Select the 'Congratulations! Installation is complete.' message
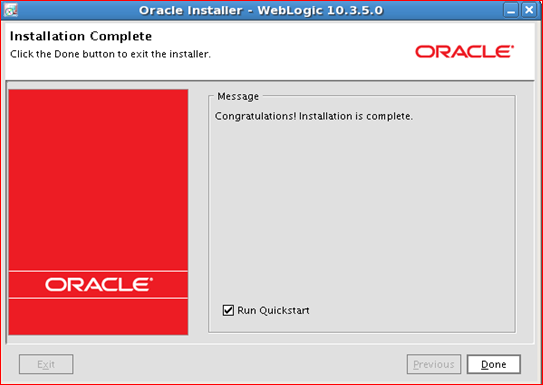 (x=314, y=116)
